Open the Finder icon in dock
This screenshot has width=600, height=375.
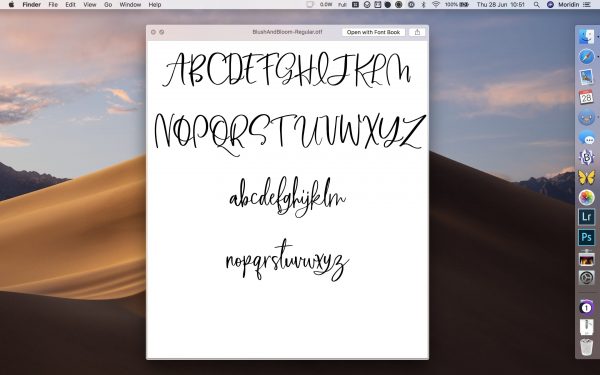pyautogui.click(x=586, y=37)
